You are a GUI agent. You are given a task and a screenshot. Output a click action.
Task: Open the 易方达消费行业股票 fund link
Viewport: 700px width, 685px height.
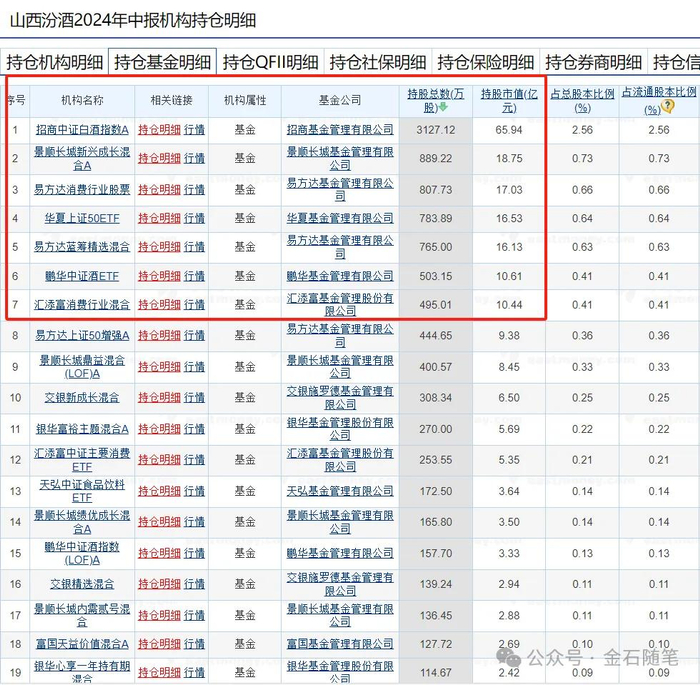tap(82, 190)
